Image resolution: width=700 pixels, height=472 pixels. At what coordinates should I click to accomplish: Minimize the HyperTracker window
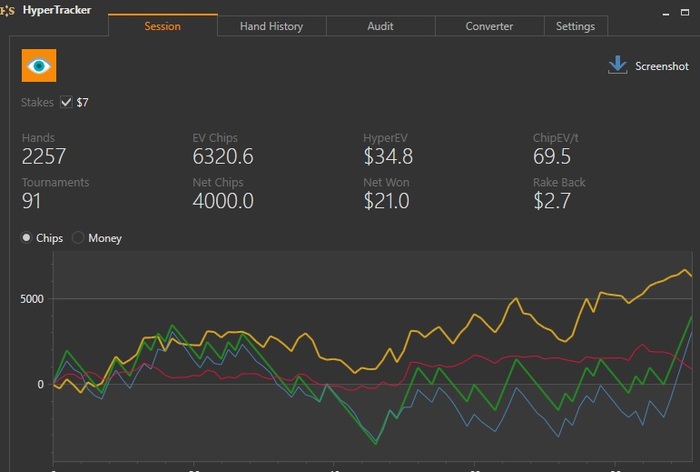(666, 13)
